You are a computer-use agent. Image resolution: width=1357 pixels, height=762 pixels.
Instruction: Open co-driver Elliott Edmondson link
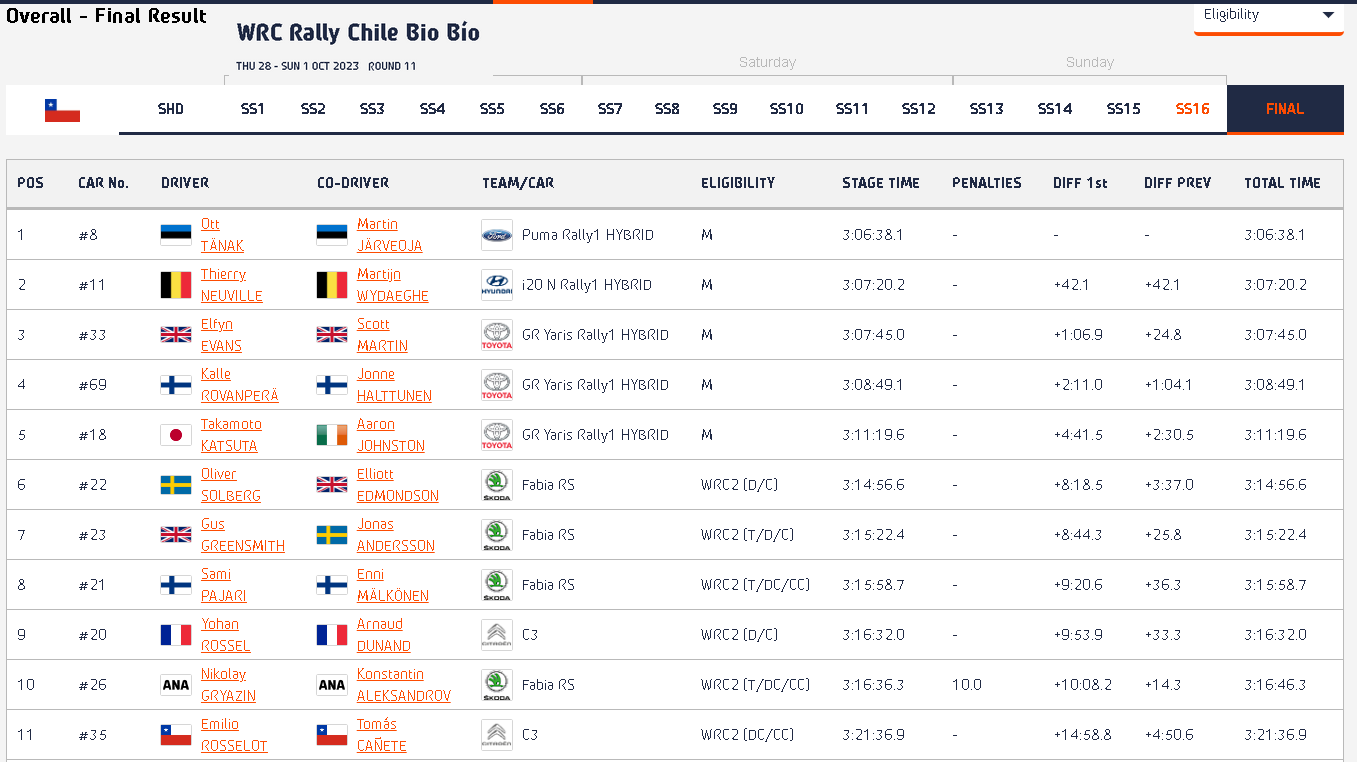[398, 485]
